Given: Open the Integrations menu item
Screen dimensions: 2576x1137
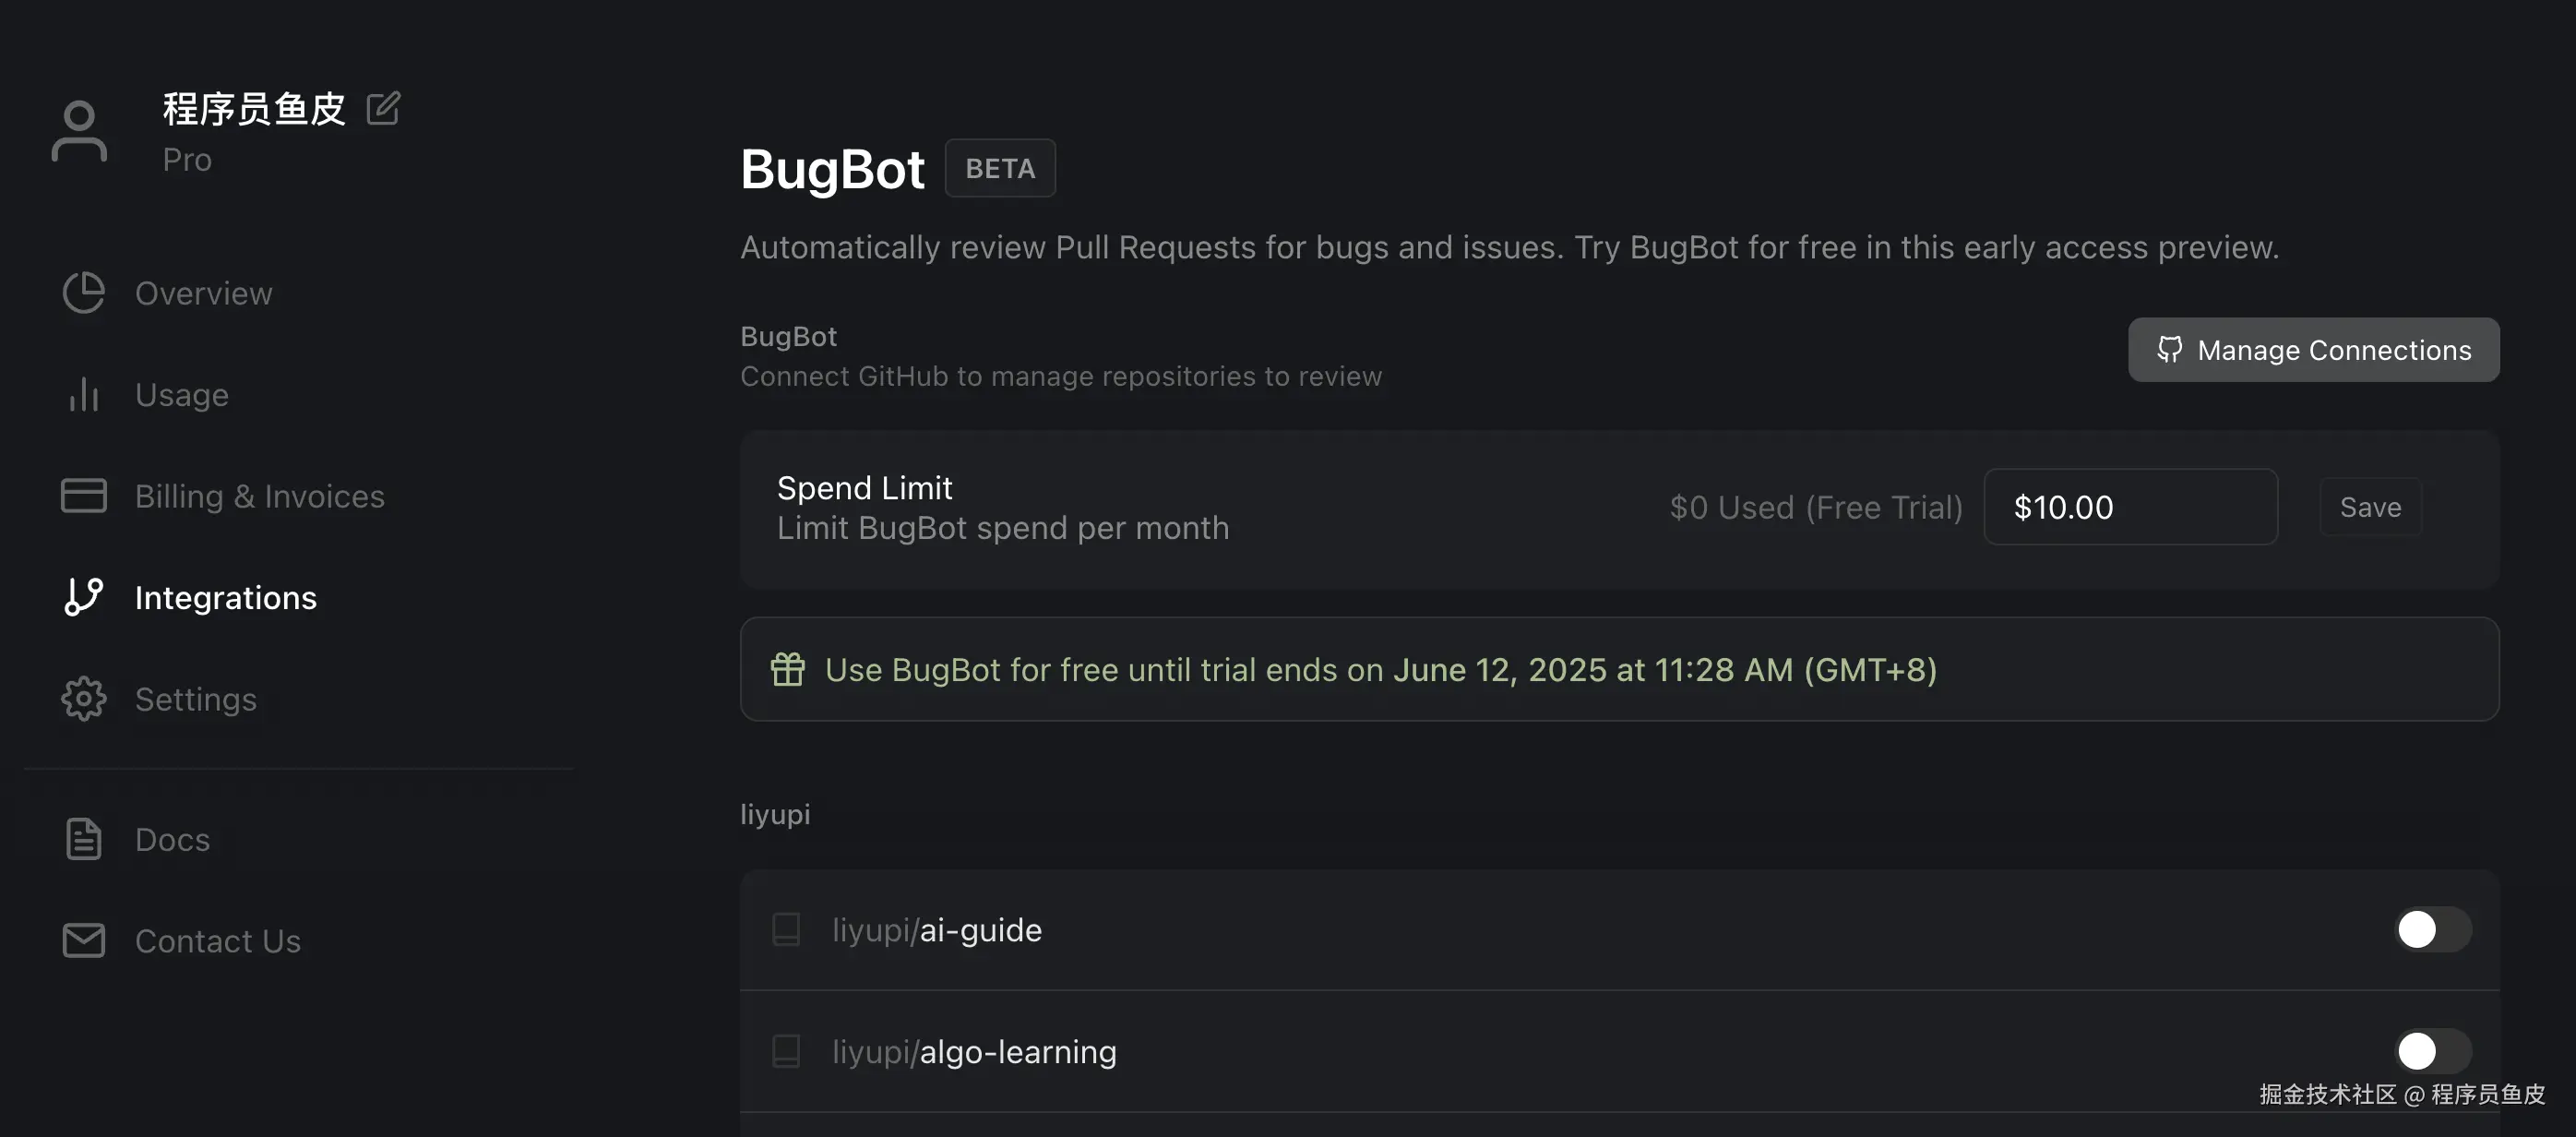Looking at the screenshot, I should [225, 597].
